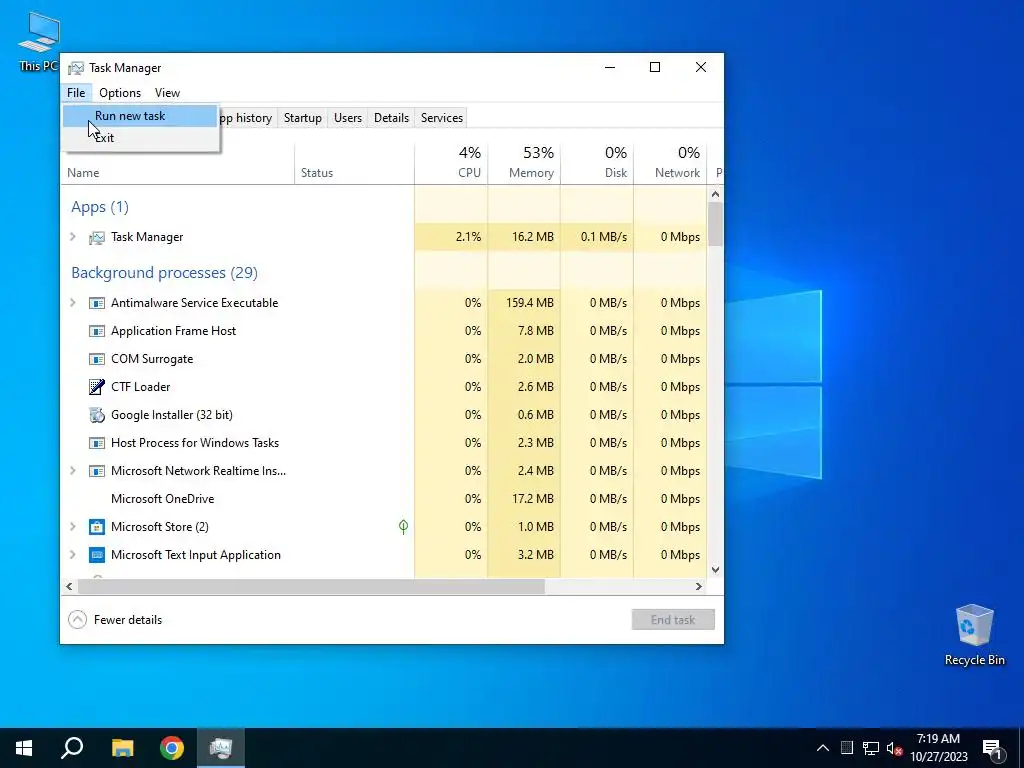Sort processes by CPU usage column
Viewport: 1024px width, 768px height.
(x=451, y=163)
